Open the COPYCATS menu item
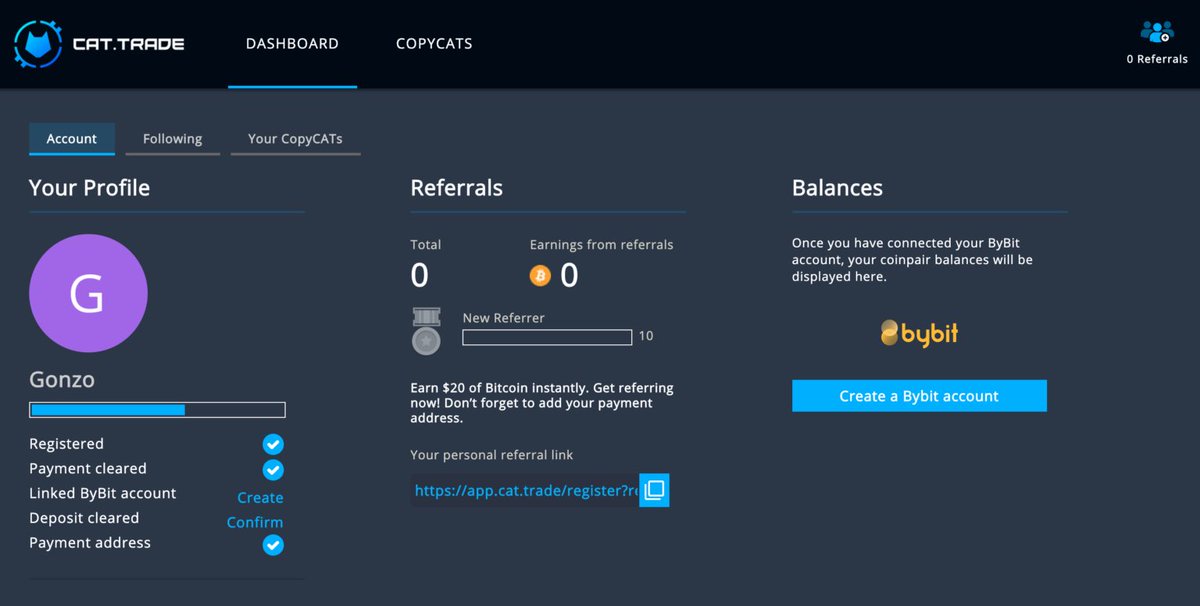 click(434, 44)
